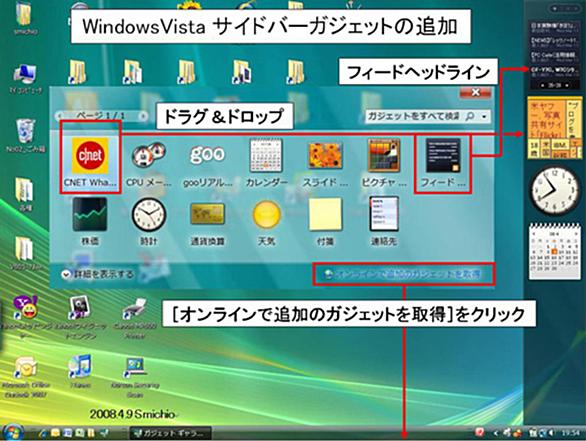Select the Computer desktop icon
586x441 pixels.
tap(25, 79)
